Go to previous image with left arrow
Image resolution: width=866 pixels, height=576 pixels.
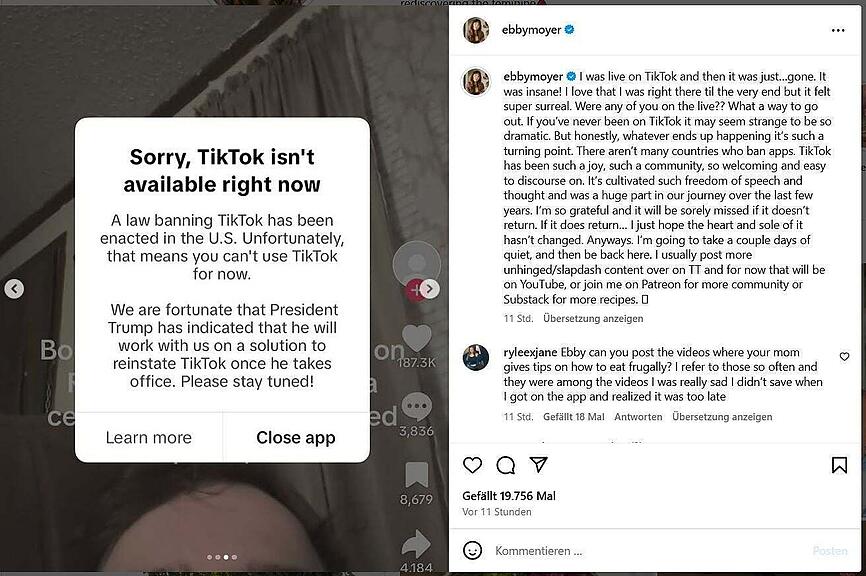click(x=14, y=288)
